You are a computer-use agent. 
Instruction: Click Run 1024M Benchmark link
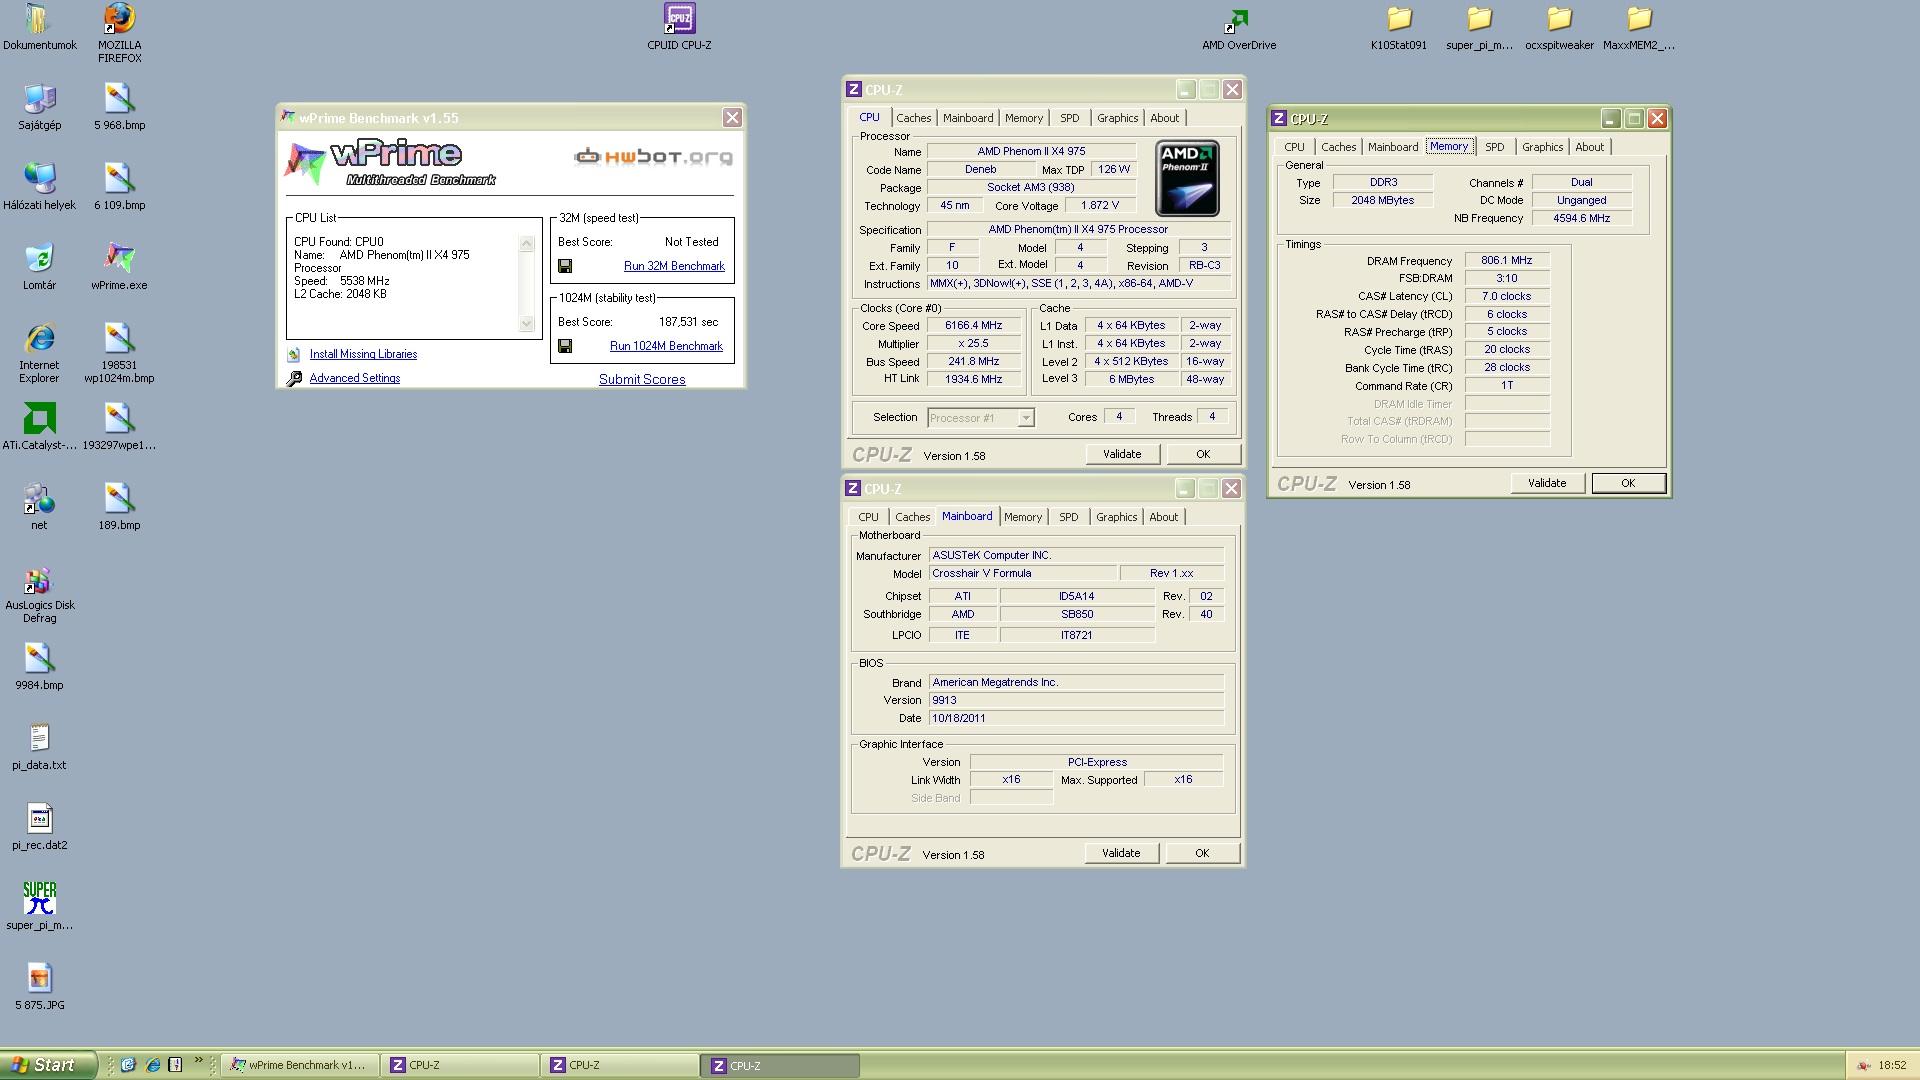pos(666,346)
